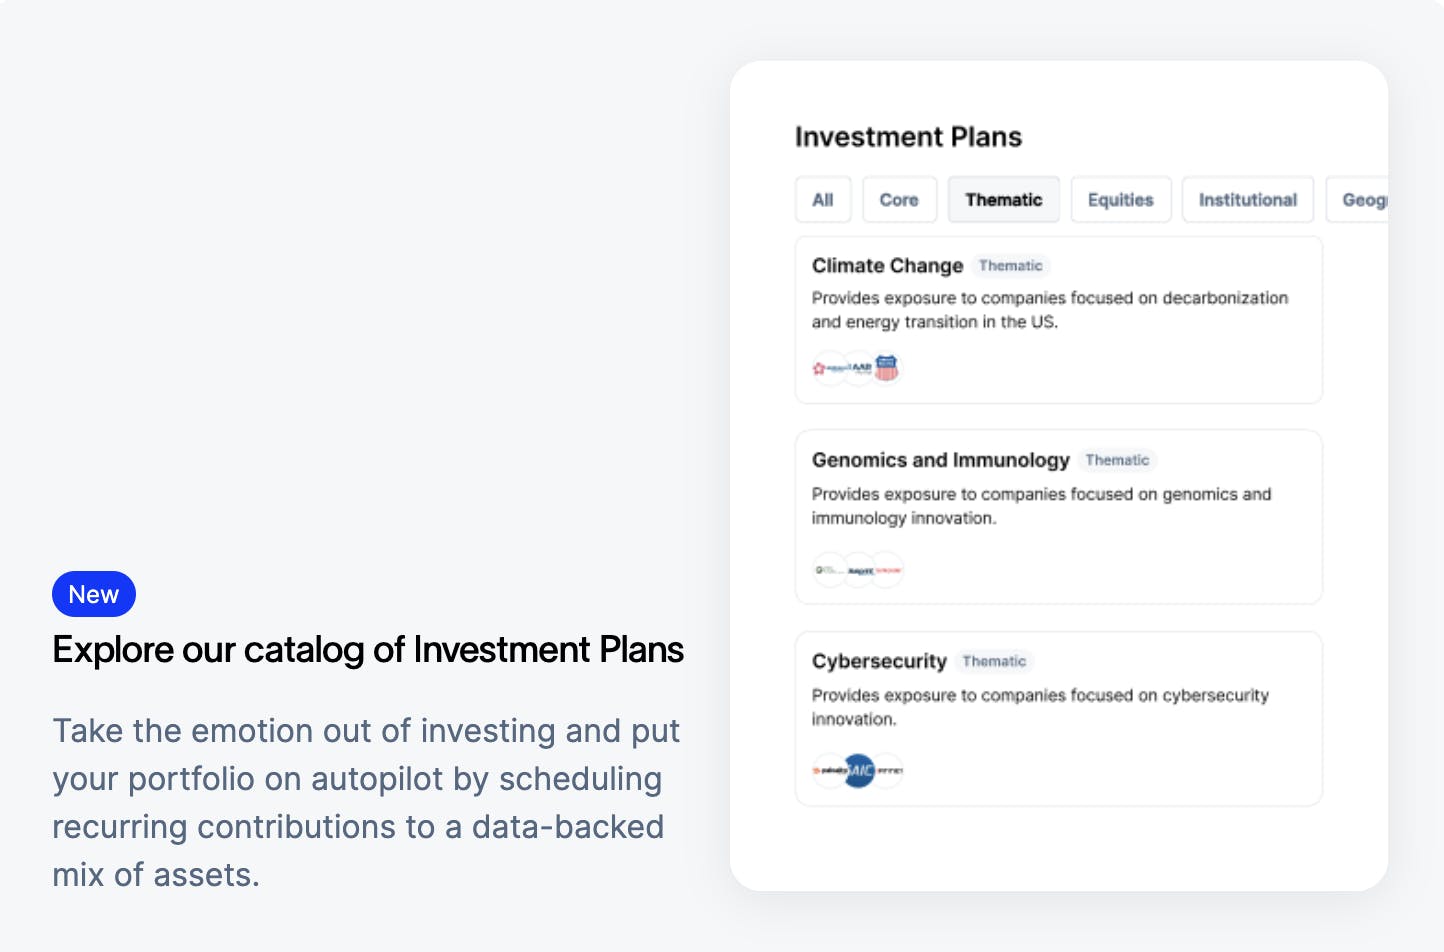Click the red last logo under Genomics and Immunology
The image size is (1444, 952).
[888, 570]
